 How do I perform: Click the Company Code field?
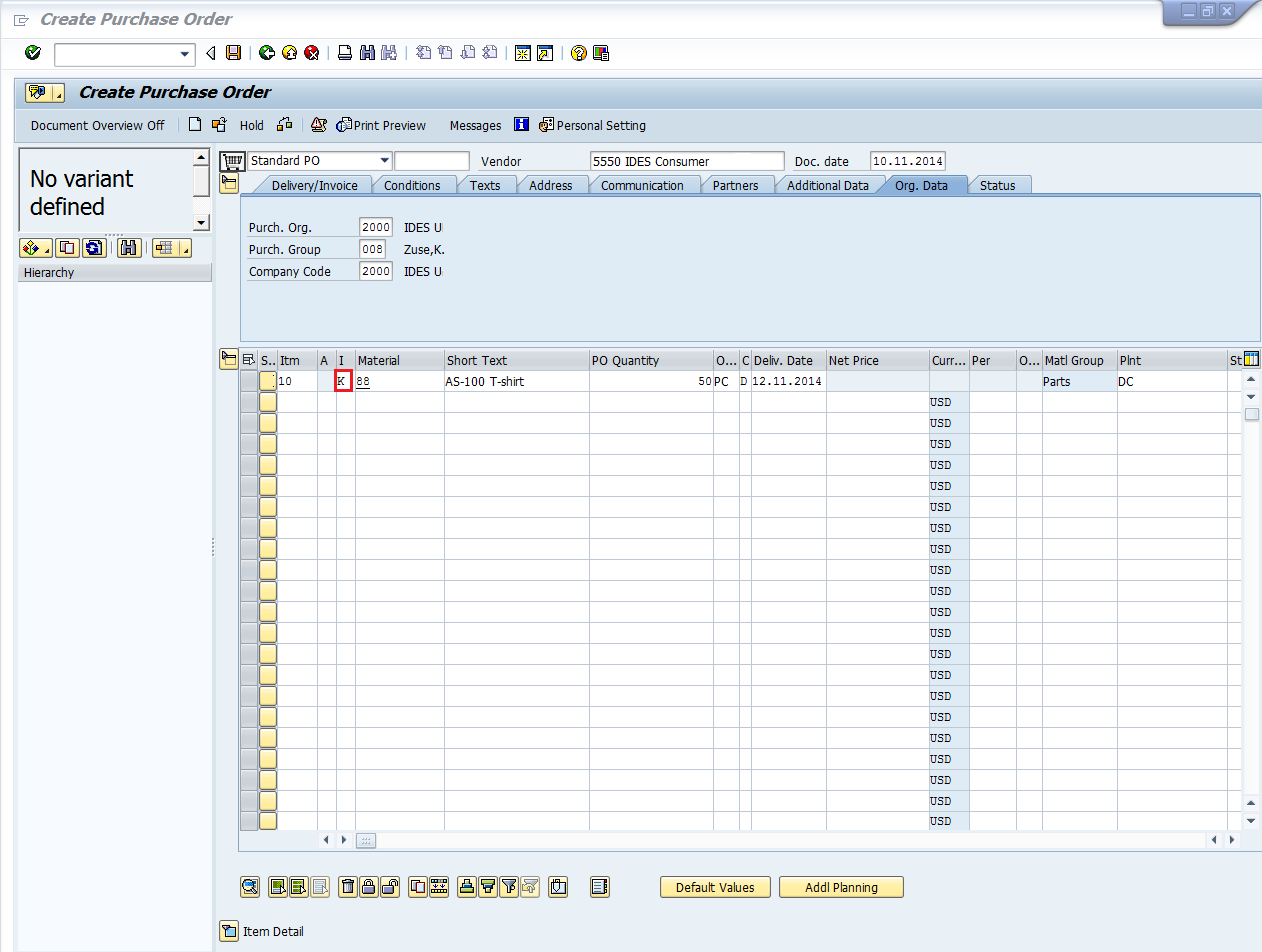pyautogui.click(x=376, y=271)
